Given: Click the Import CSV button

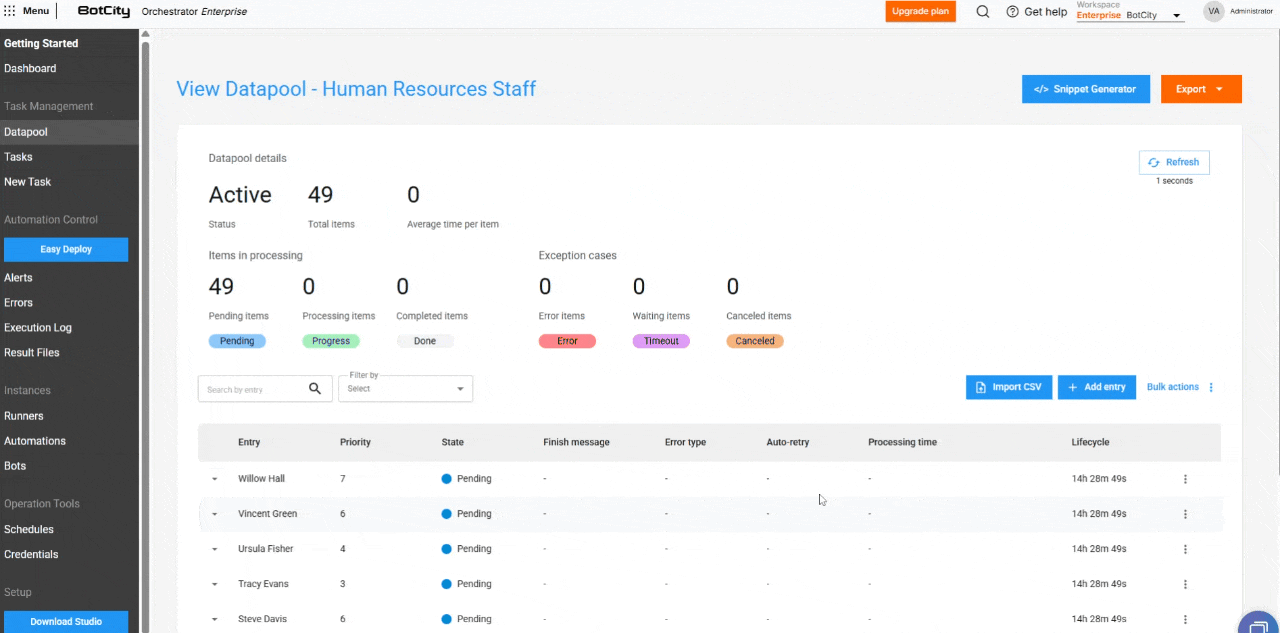Looking at the screenshot, I should 1008,388.
